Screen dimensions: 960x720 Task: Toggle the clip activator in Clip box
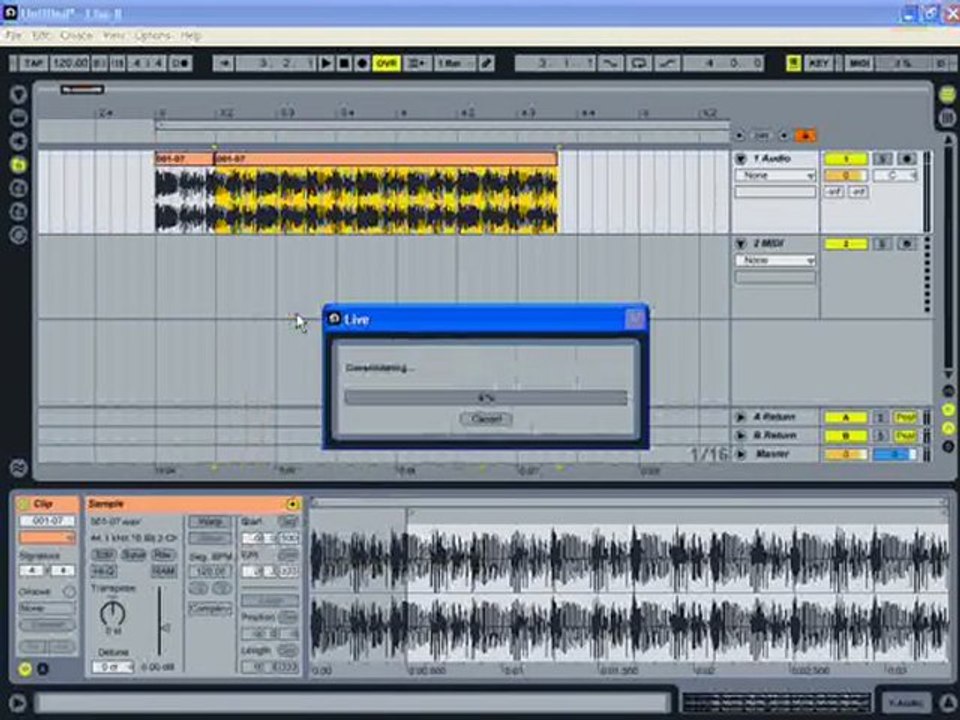24,504
